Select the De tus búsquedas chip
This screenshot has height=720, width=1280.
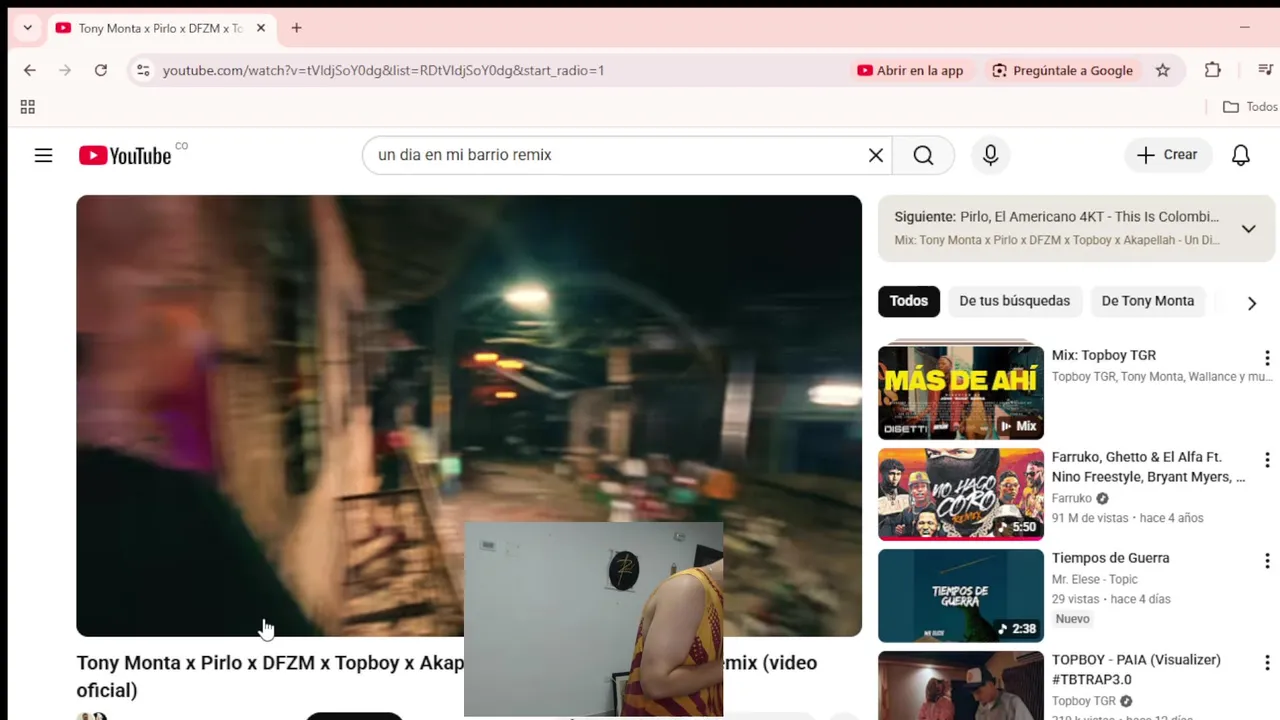(1014, 301)
